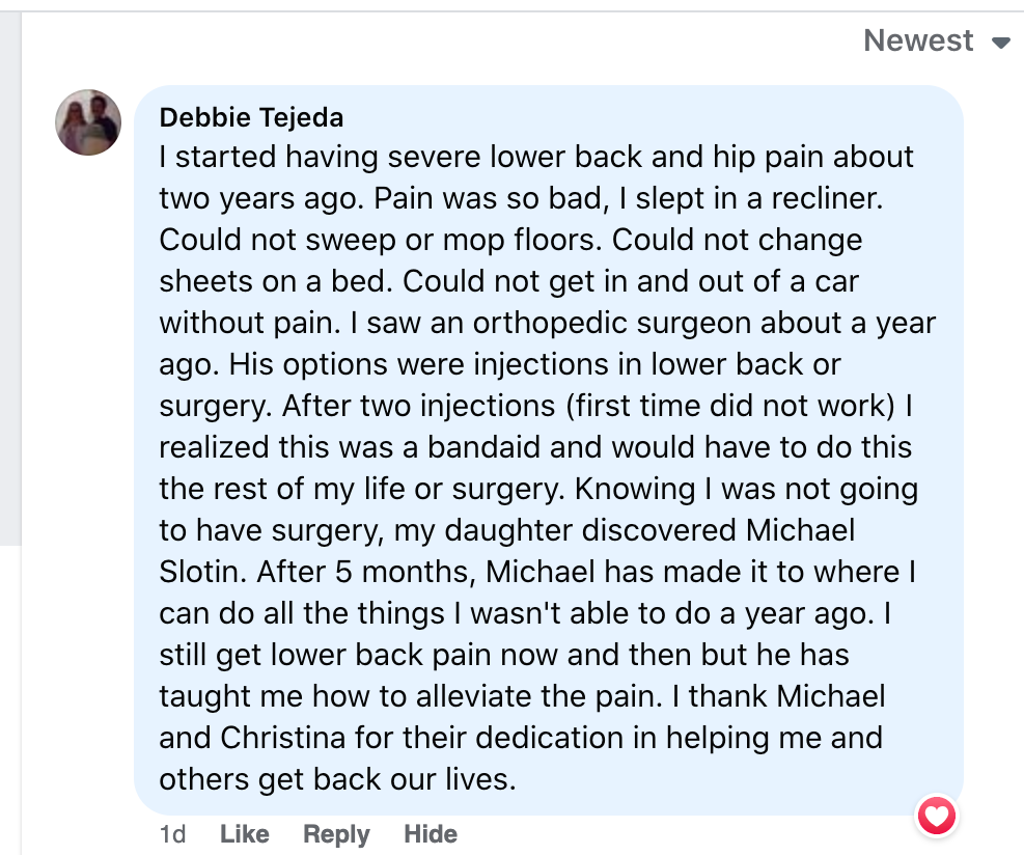Open the Newest sort dropdown
This screenshot has height=855, width=1024.
936,41
